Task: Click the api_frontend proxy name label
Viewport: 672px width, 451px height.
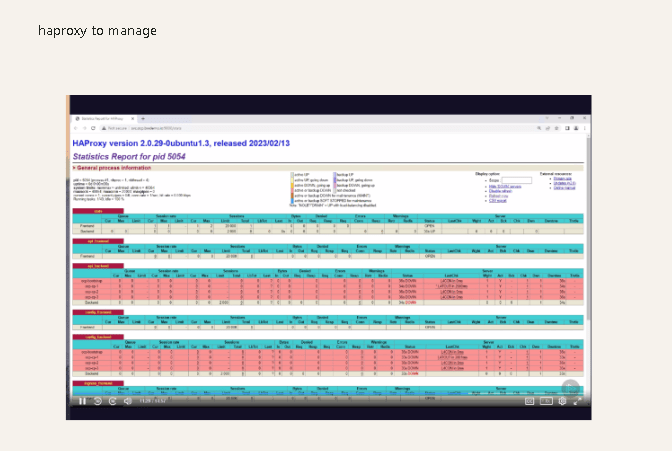Action: point(98,241)
